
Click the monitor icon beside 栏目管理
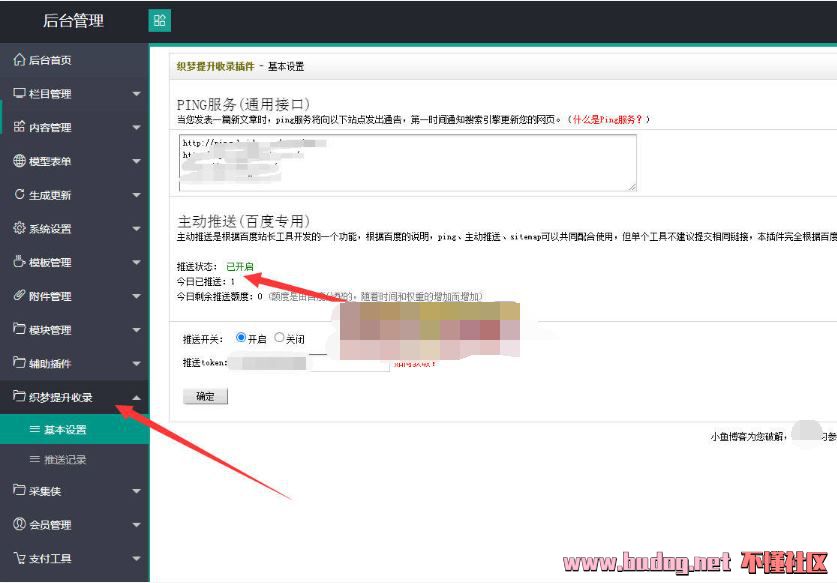coord(19,93)
